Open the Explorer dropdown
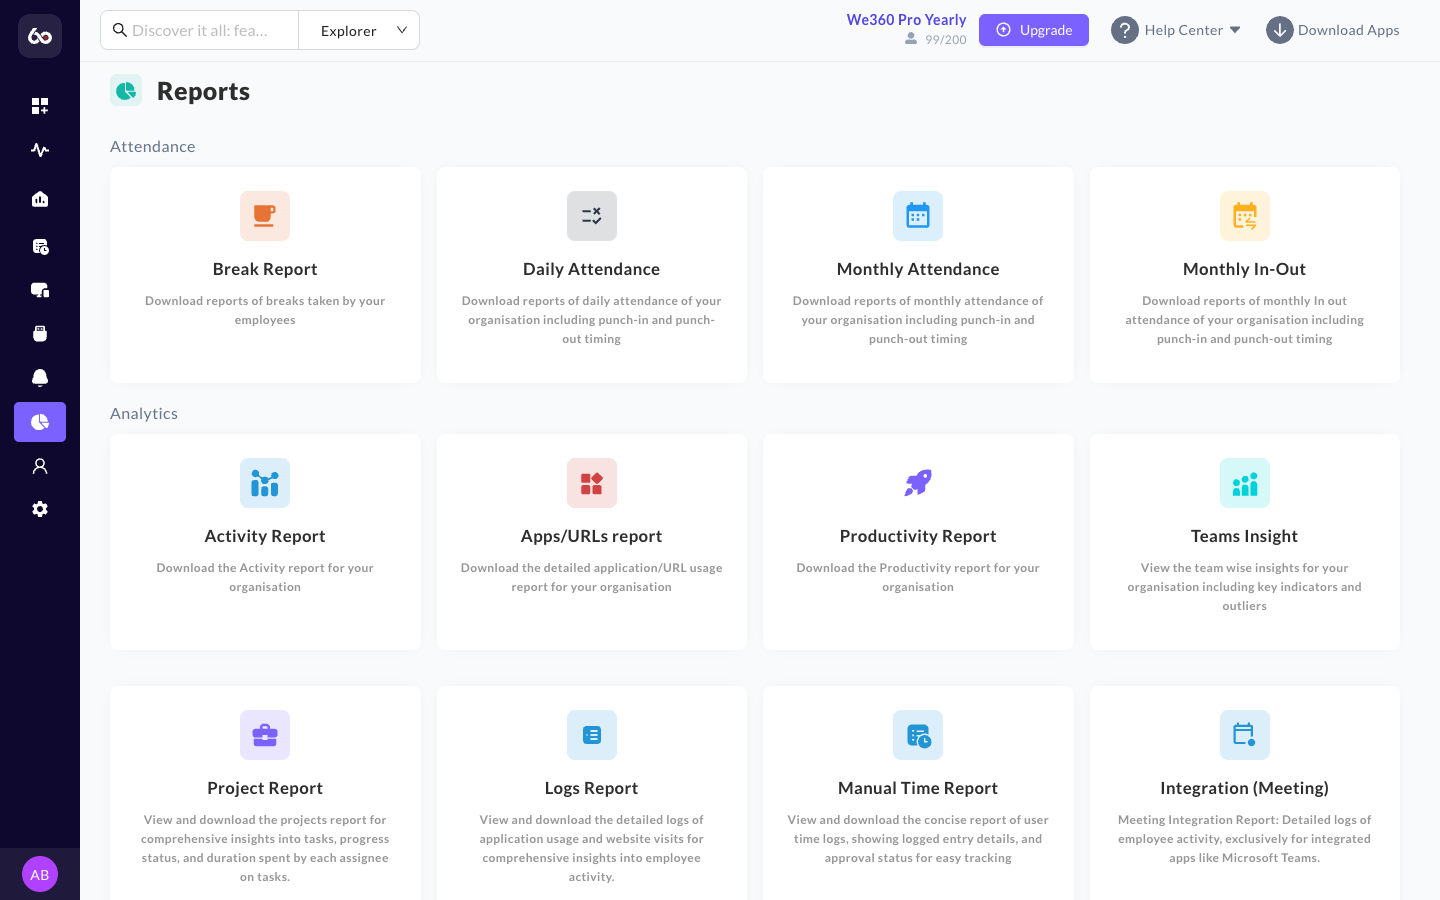 point(359,30)
